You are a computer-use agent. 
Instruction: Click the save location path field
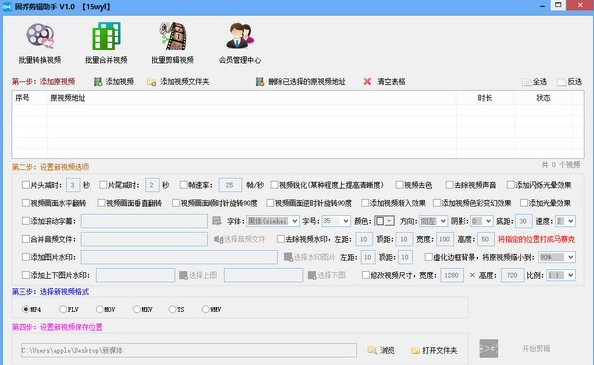pos(189,350)
